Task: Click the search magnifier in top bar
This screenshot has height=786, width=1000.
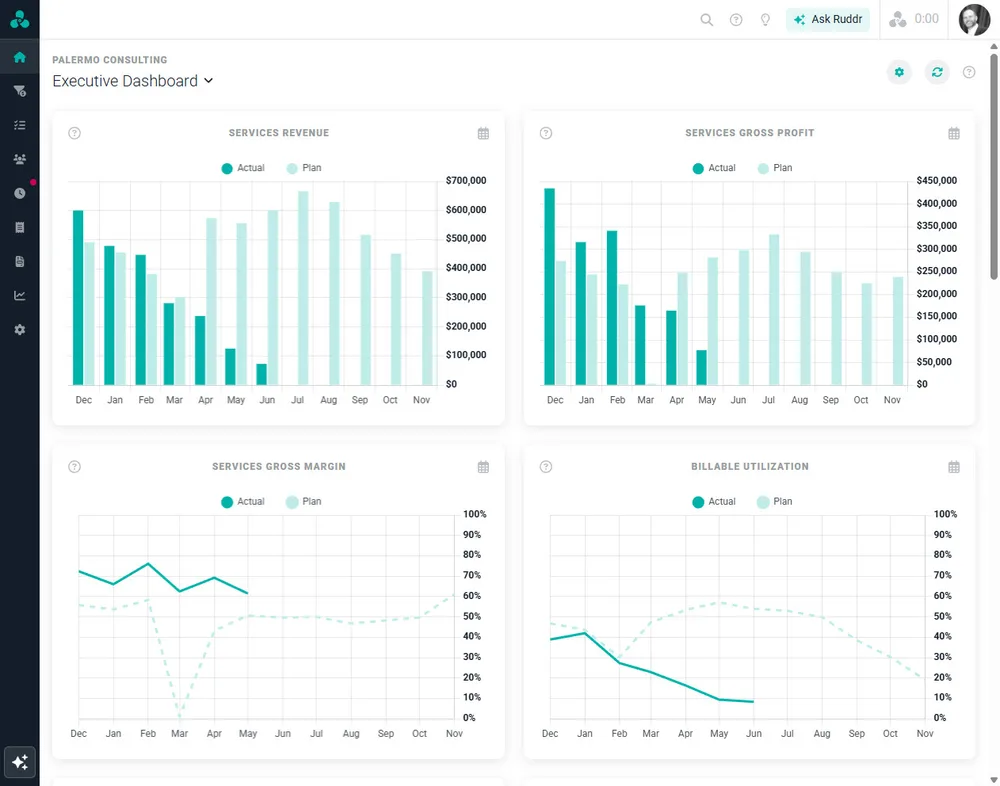Action: click(707, 20)
